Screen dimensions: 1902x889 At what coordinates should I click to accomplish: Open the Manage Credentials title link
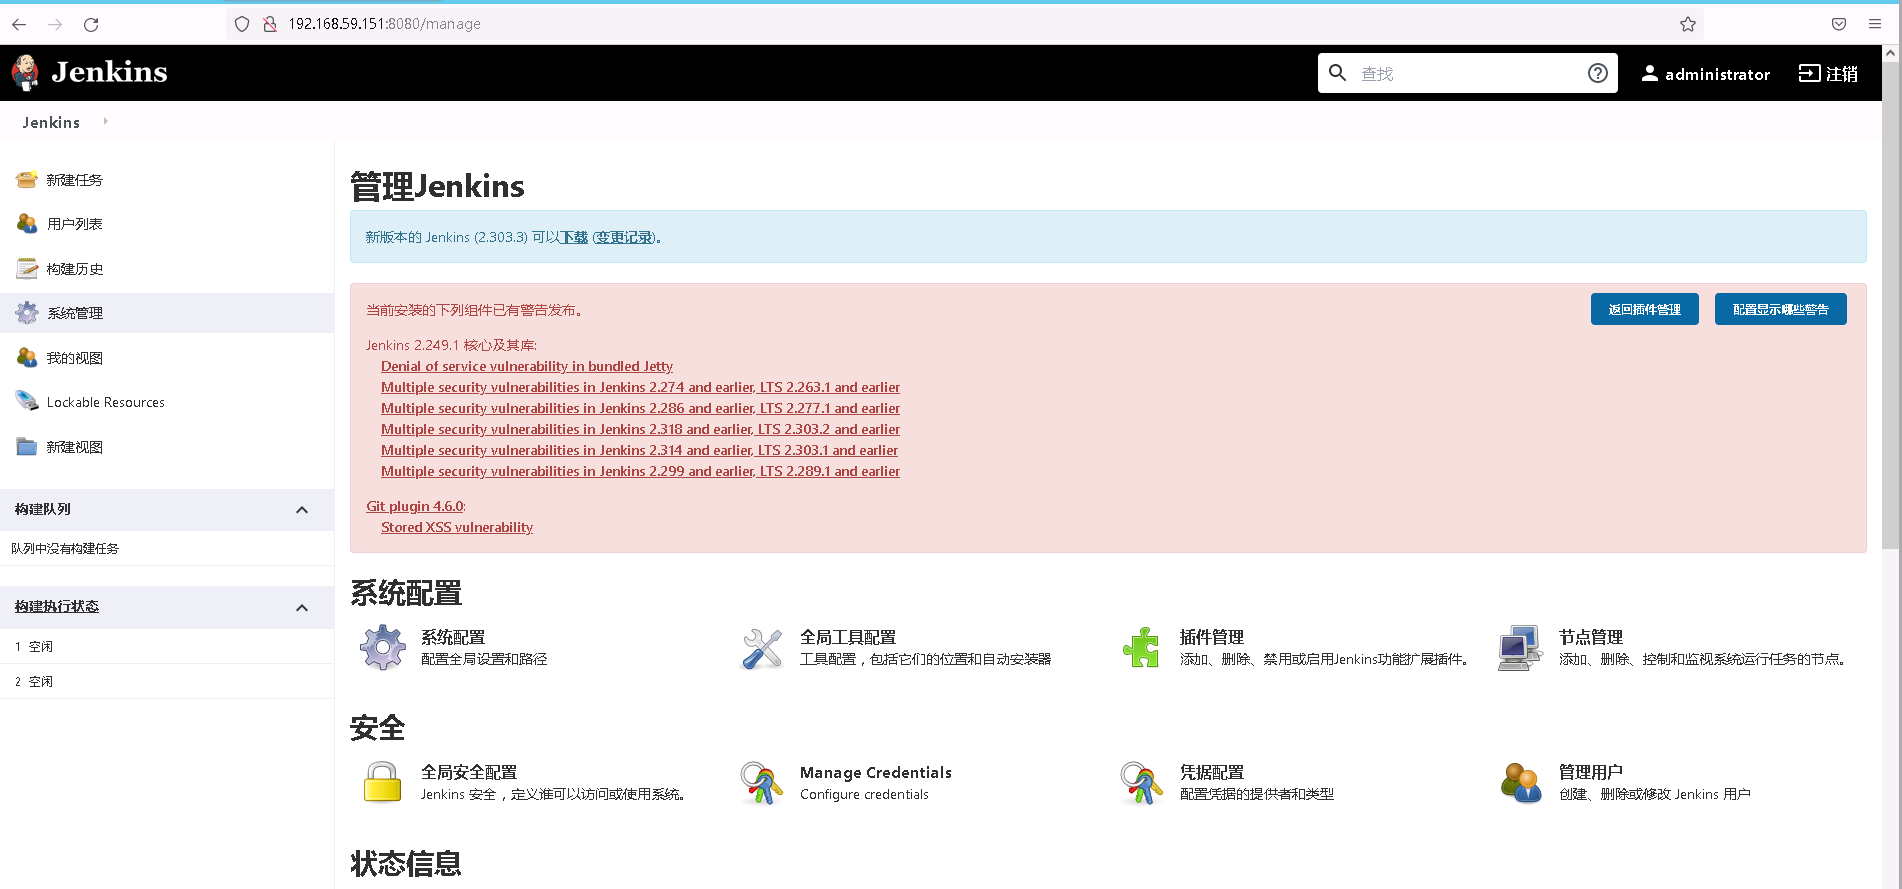pos(876,772)
